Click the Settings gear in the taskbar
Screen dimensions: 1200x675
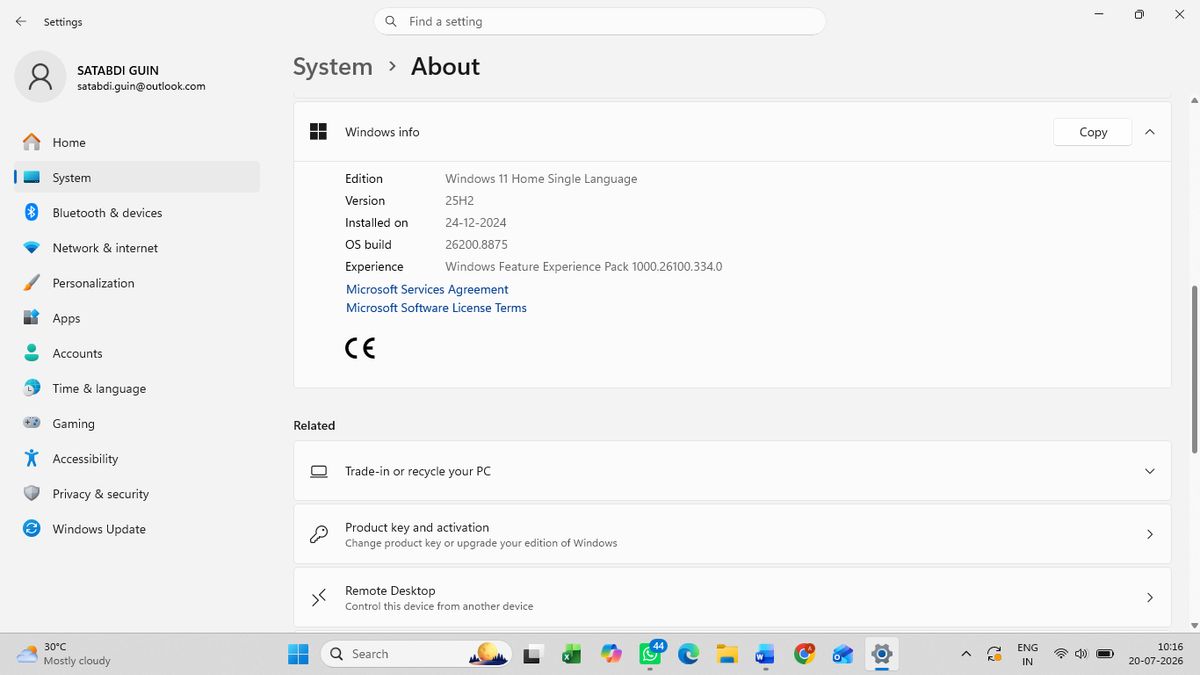pos(881,654)
